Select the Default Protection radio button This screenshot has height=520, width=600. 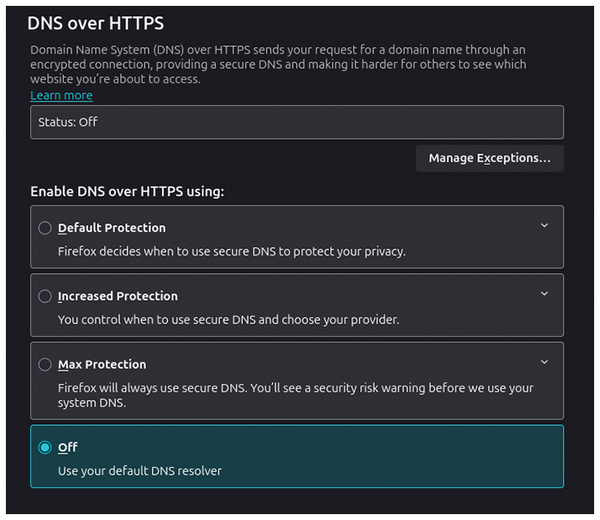point(45,228)
